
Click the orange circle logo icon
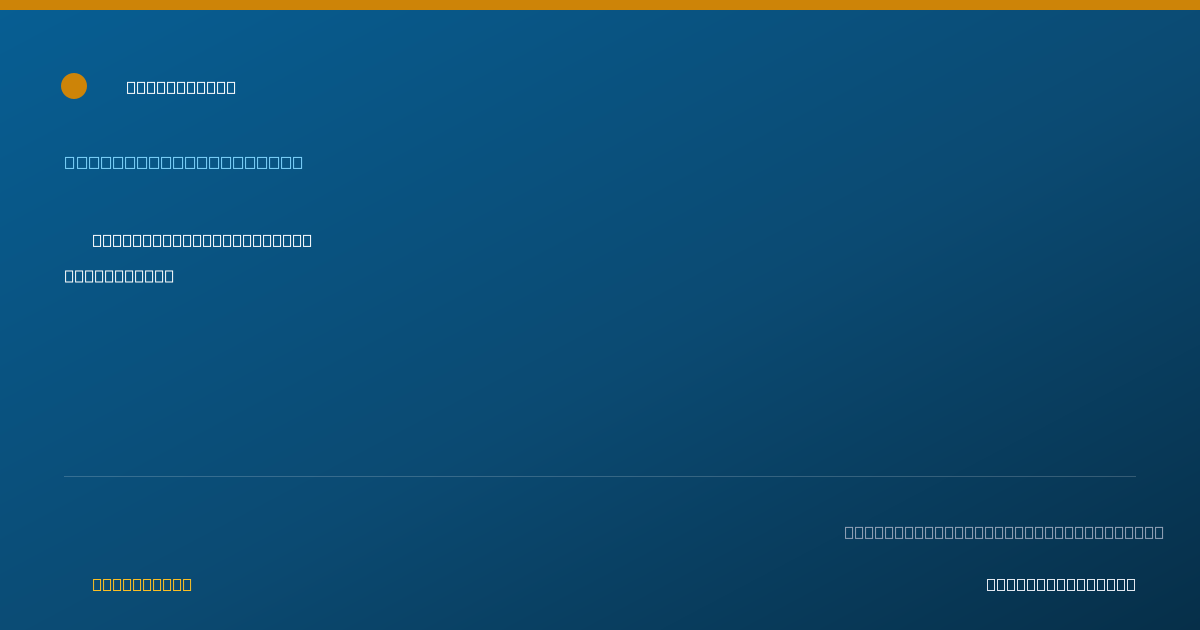click(x=74, y=86)
